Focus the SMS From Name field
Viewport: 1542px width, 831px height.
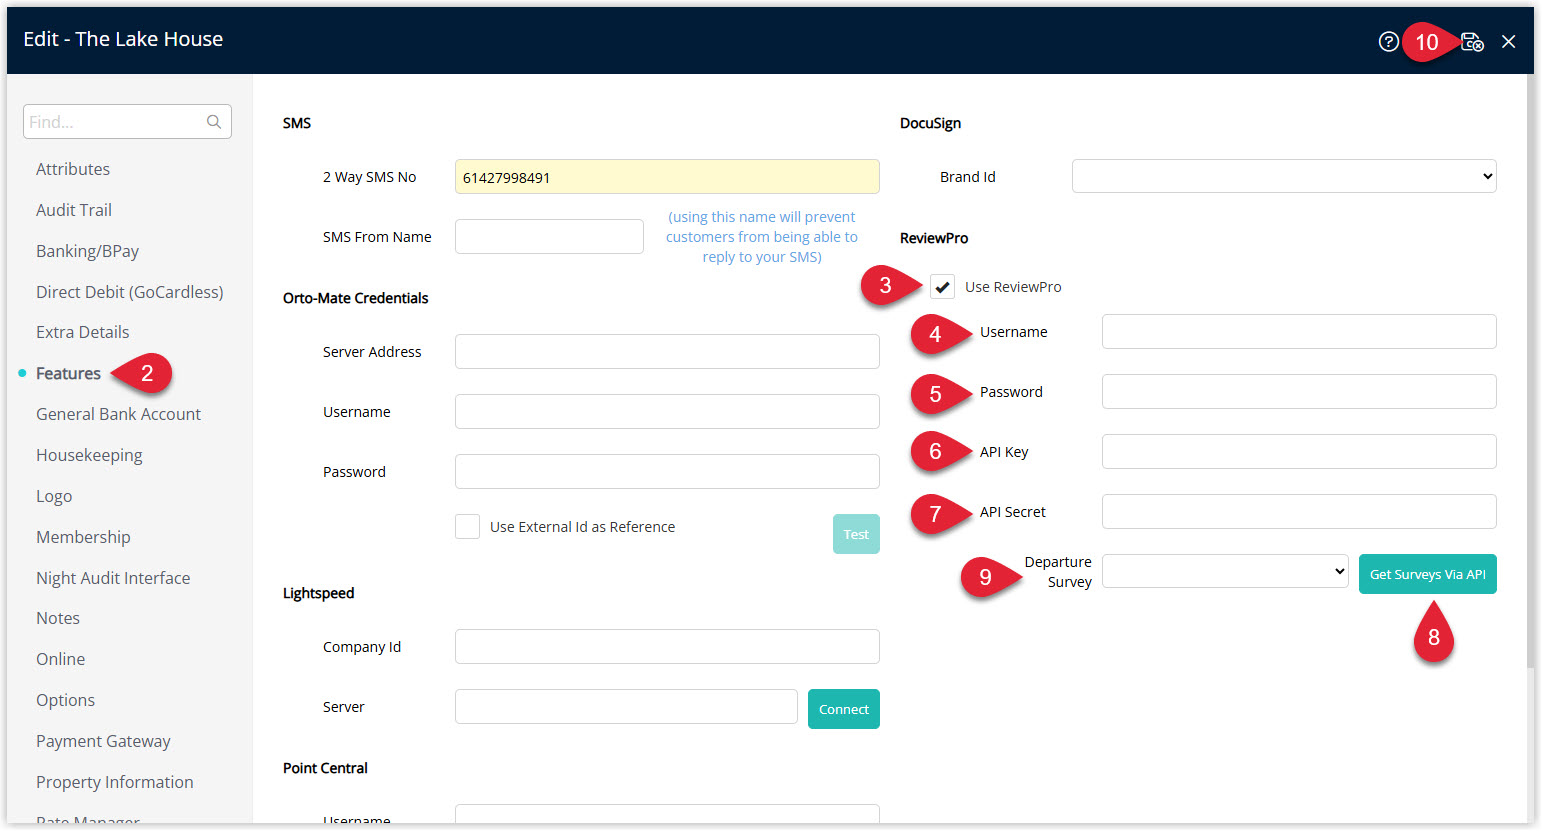[549, 237]
